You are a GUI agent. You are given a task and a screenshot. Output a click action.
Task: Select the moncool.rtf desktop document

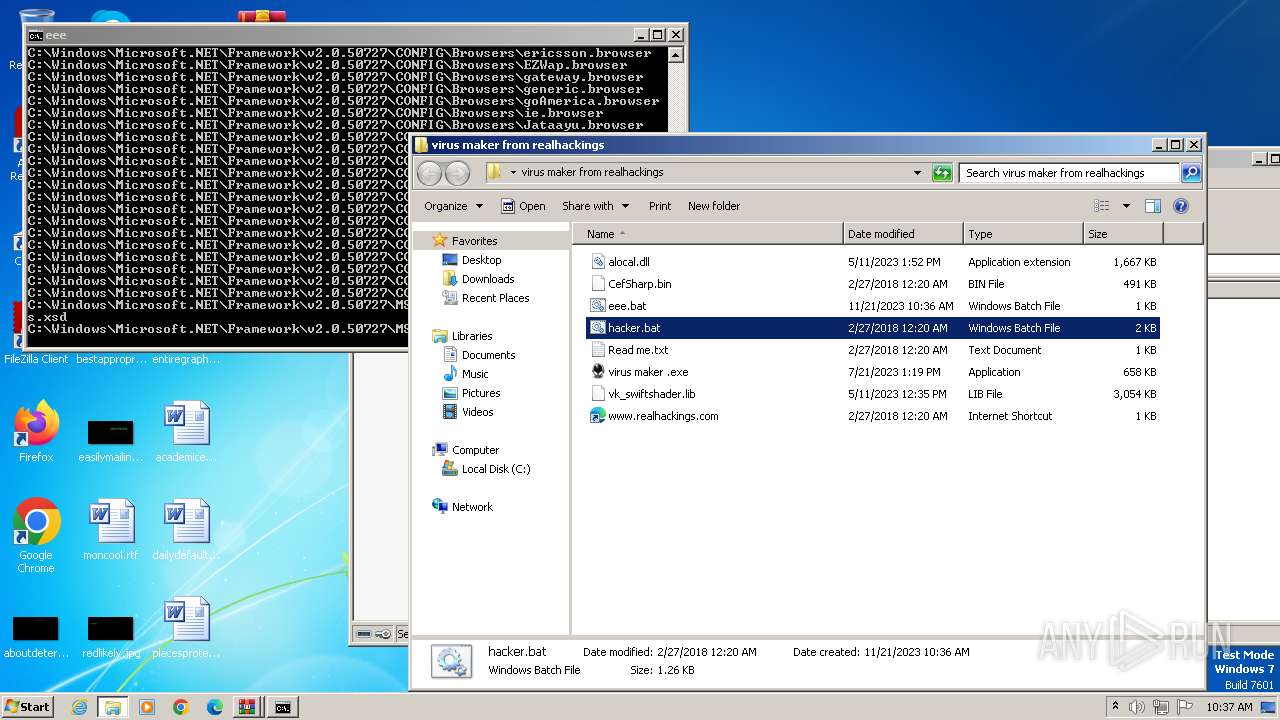pos(111,530)
